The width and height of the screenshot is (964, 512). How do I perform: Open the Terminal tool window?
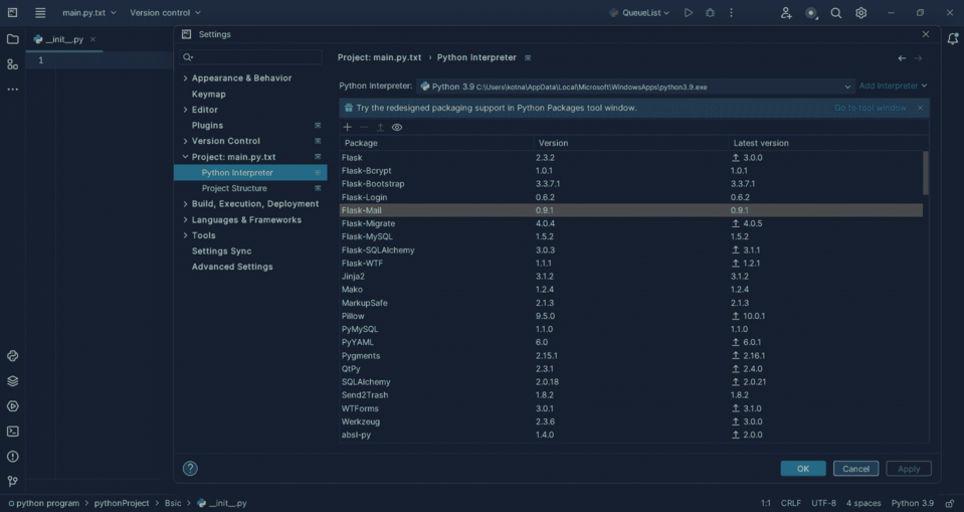(x=12, y=431)
